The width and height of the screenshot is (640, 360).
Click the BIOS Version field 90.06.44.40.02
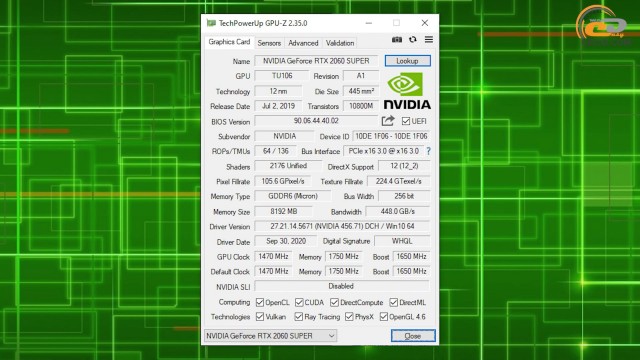point(316,121)
